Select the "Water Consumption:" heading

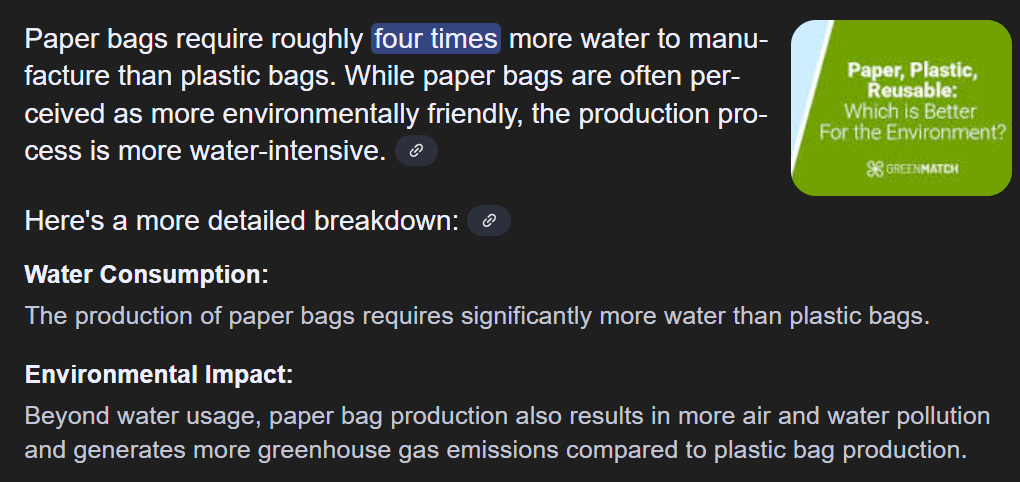pyautogui.click(x=146, y=275)
